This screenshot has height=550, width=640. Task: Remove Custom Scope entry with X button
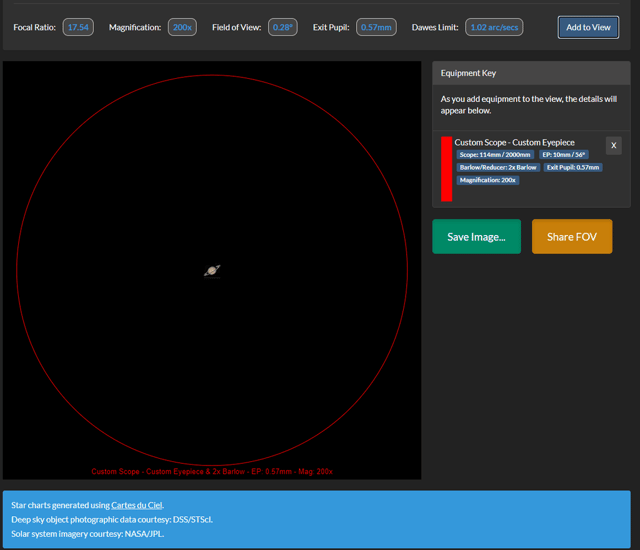(613, 146)
